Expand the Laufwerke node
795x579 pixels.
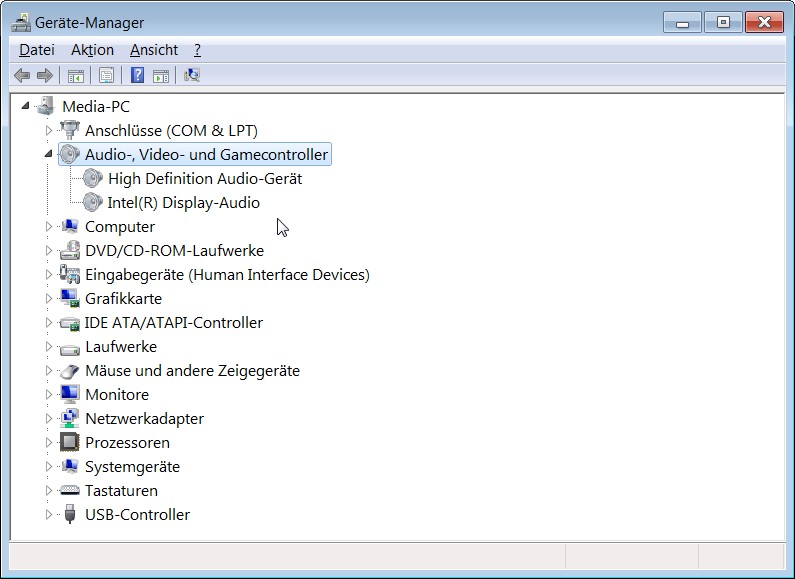click(x=49, y=346)
